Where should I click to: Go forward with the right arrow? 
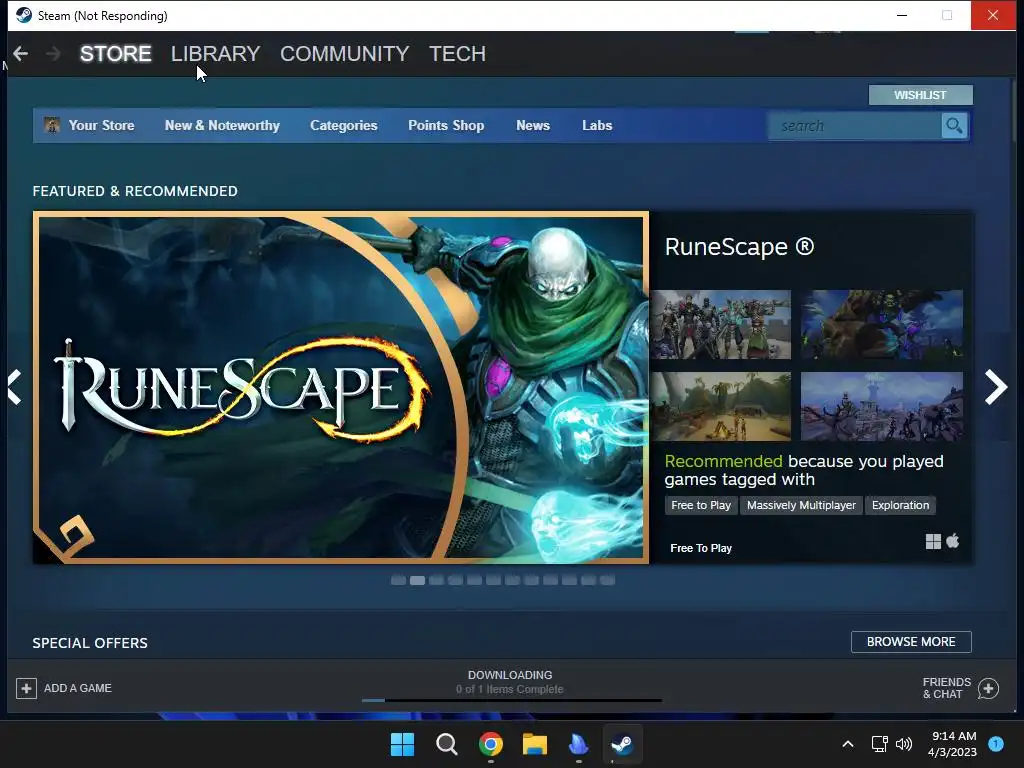[x=54, y=54]
